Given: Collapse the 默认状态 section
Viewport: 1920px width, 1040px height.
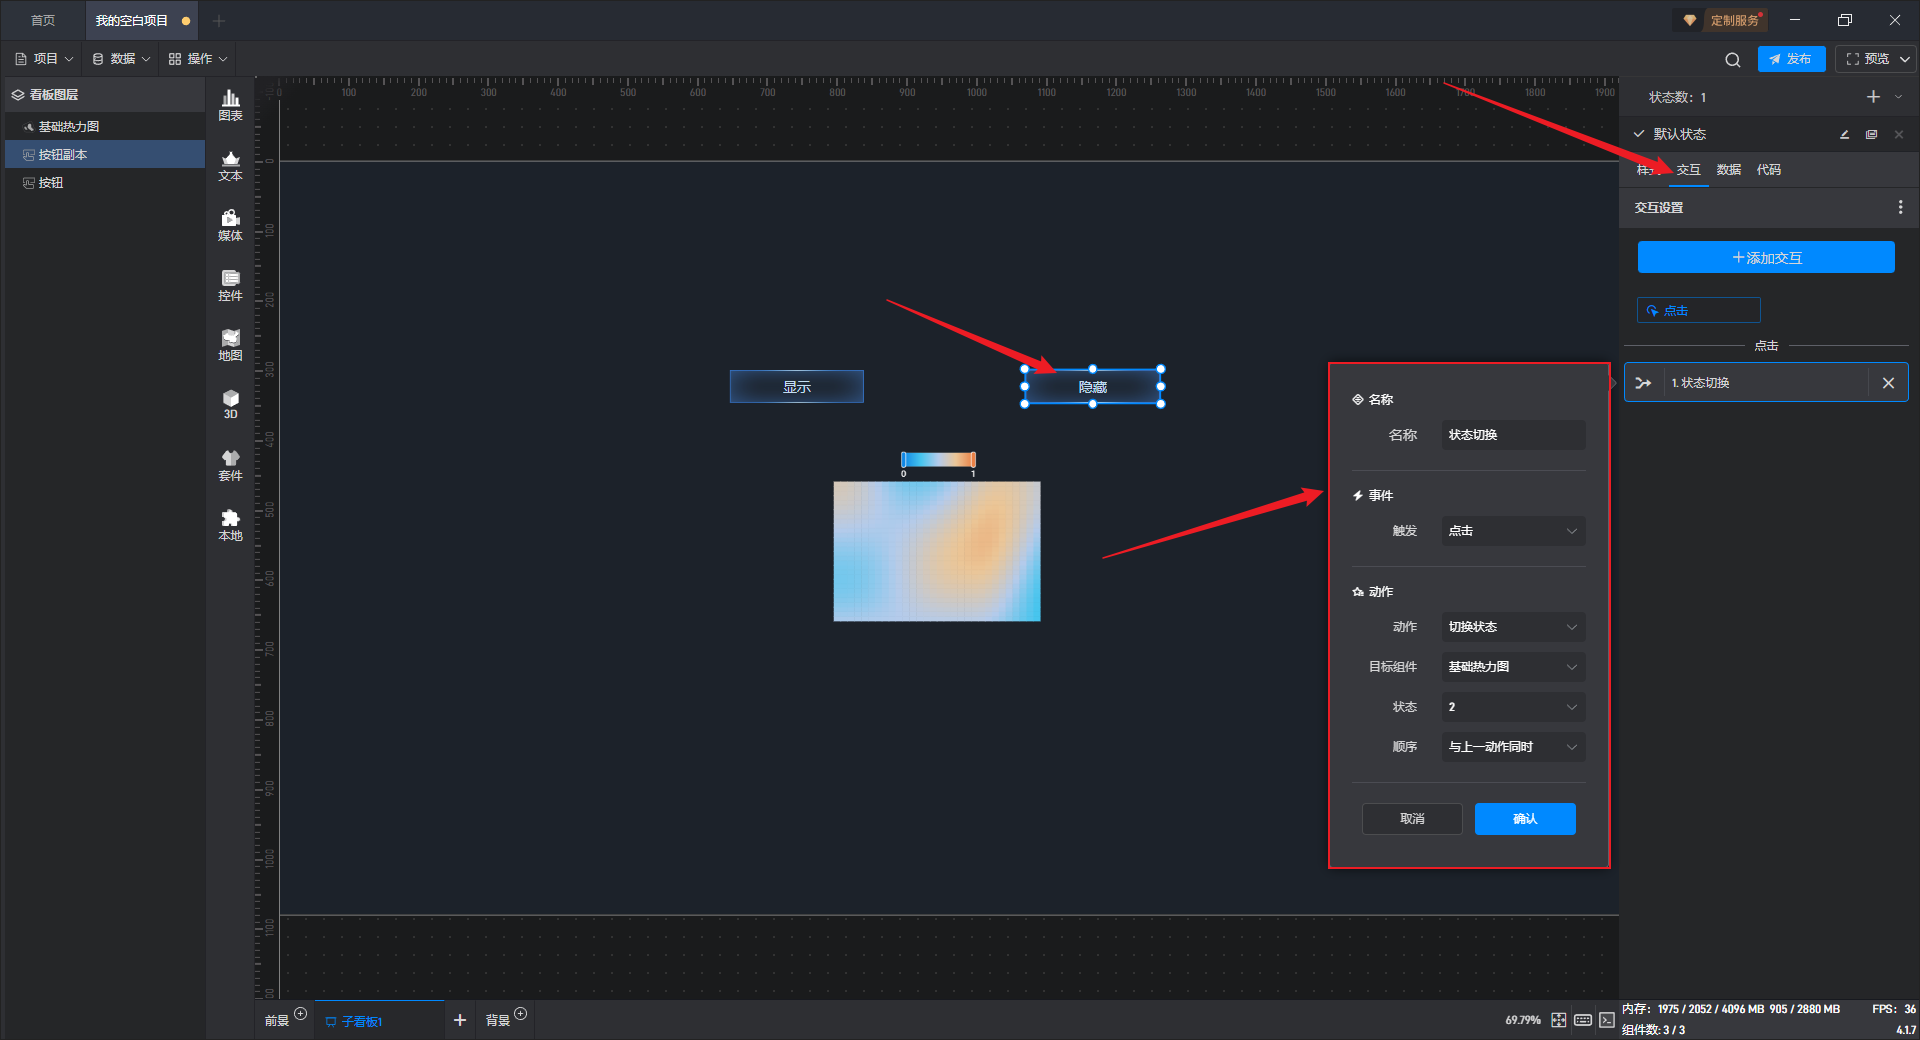Looking at the screenshot, I should 1639,134.
